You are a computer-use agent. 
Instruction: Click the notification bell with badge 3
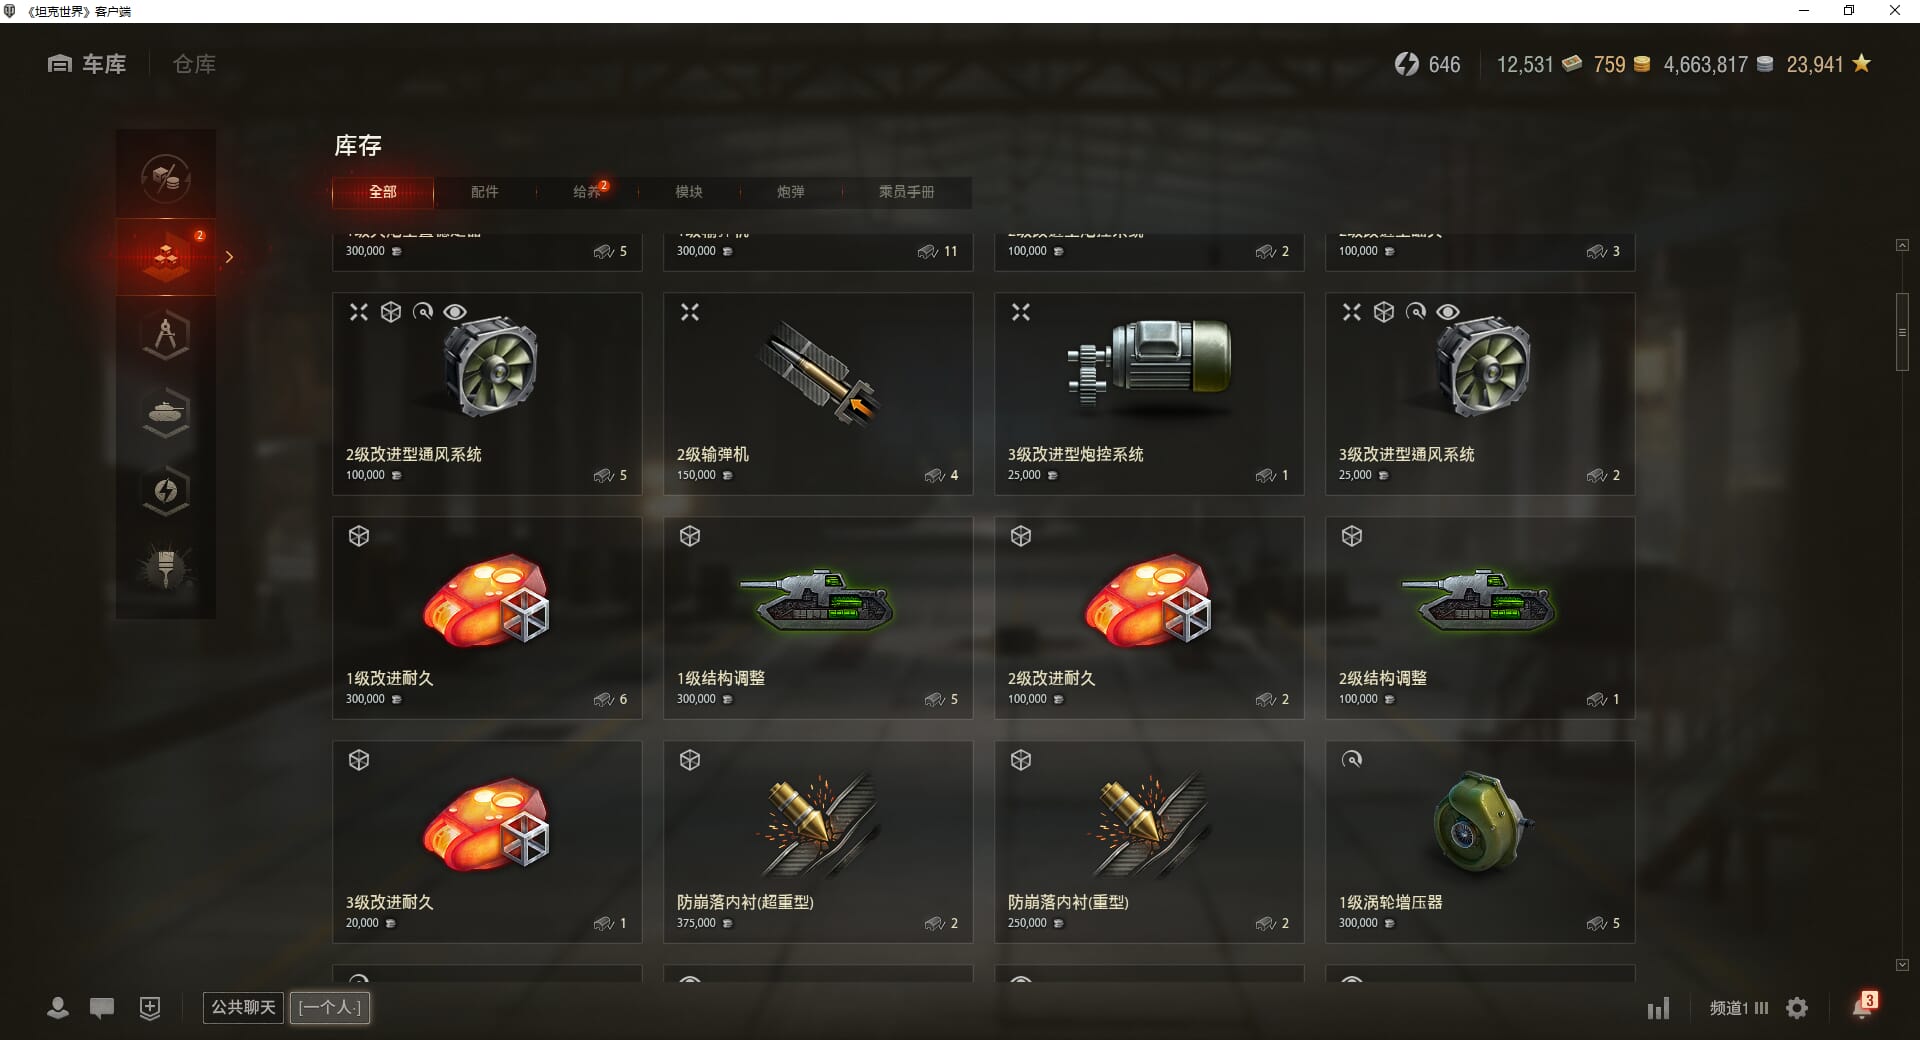click(1863, 1006)
